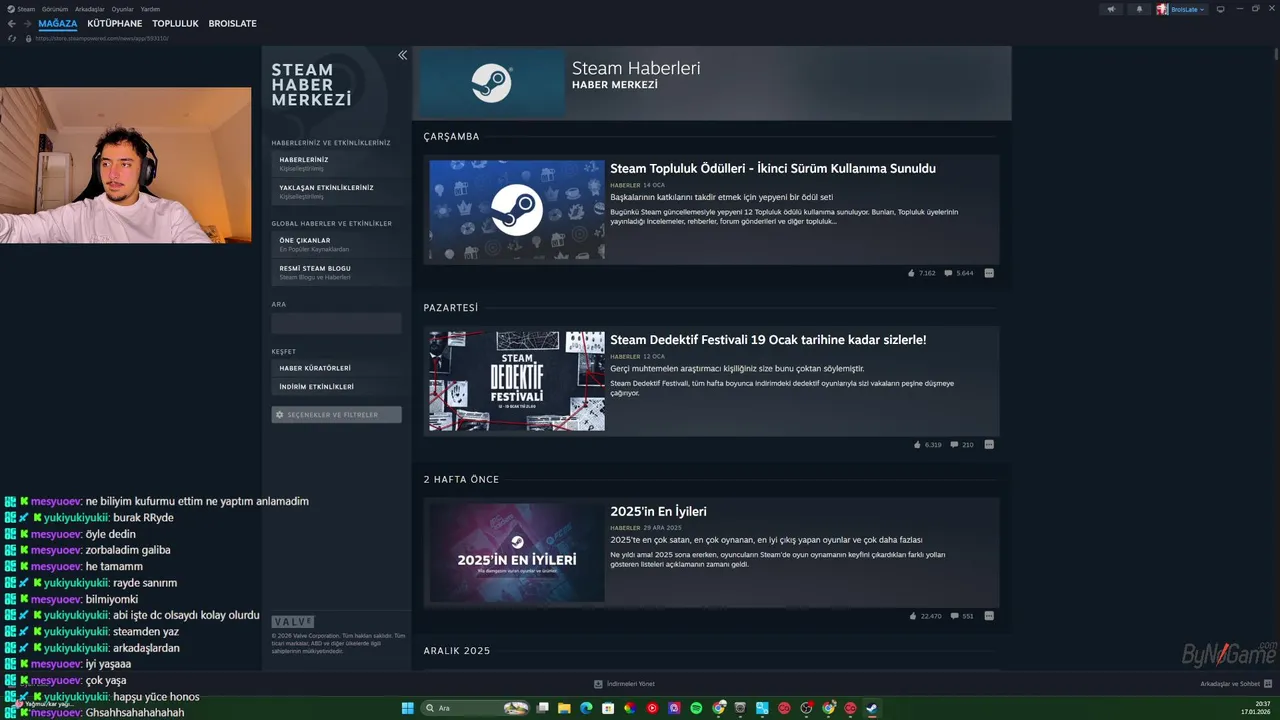This screenshot has width=1280, height=720.
Task: Open the Görünüm menu
Action: pyautogui.click(x=55, y=9)
